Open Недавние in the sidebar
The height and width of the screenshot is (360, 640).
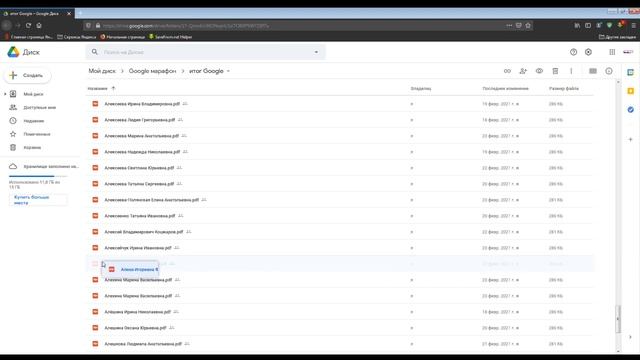coord(33,121)
